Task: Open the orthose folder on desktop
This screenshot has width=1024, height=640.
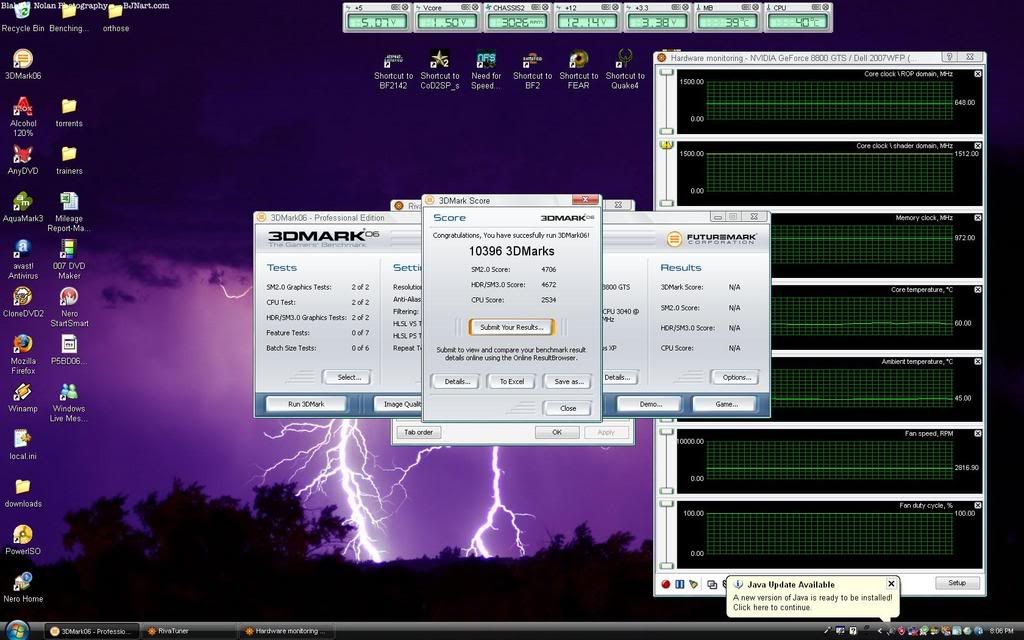Action: pyautogui.click(x=116, y=17)
